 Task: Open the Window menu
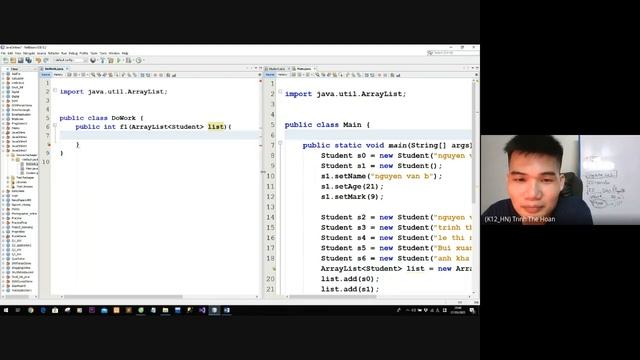pyautogui.click(x=114, y=53)
